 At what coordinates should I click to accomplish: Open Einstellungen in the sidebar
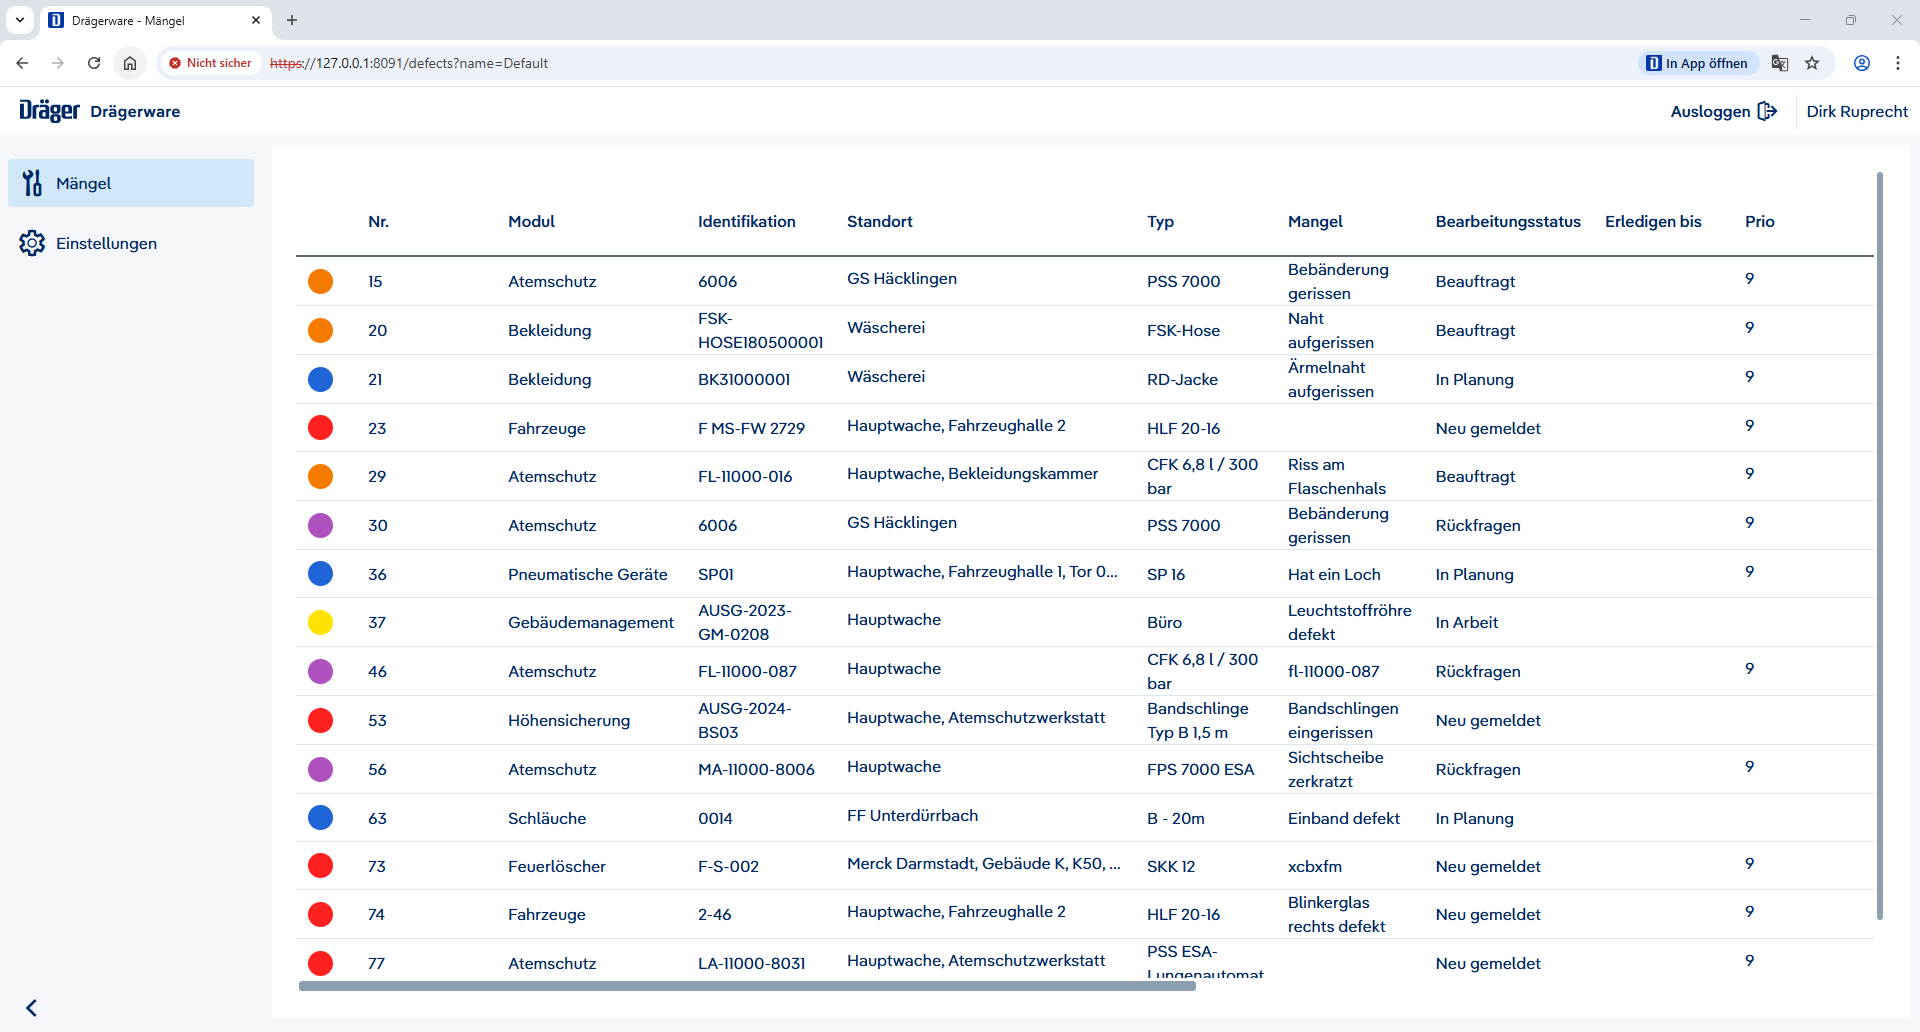(x=106, y=243)
